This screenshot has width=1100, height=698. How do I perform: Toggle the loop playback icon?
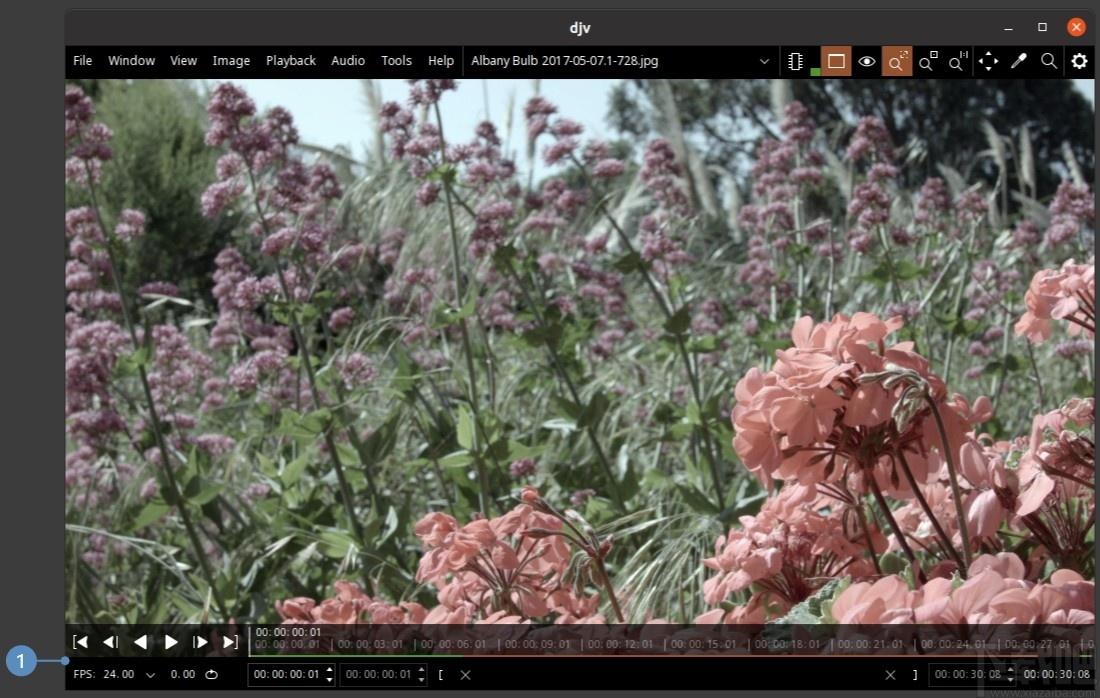click(211, 674)
